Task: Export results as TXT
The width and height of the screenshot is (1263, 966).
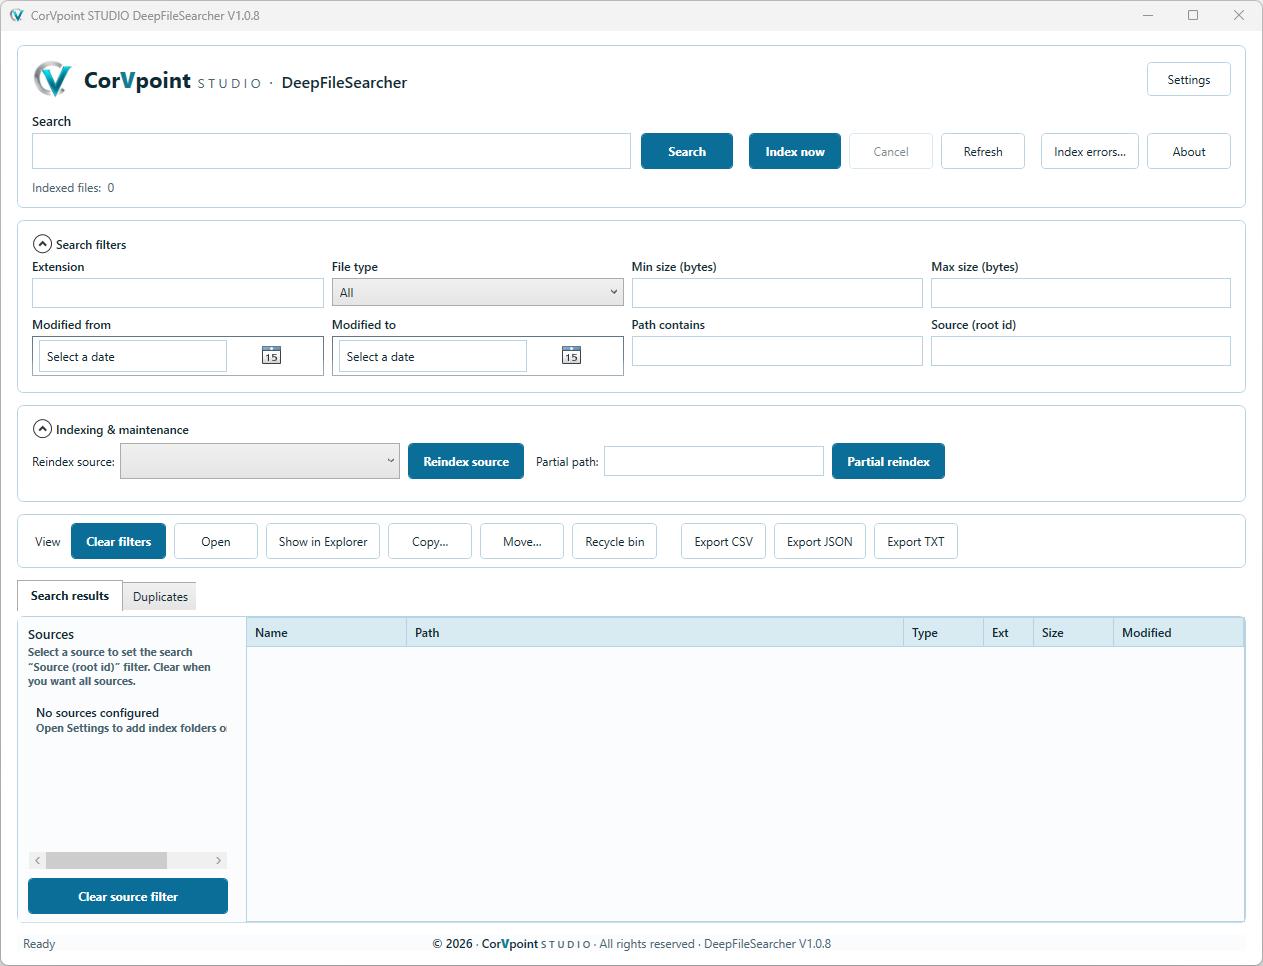Action: tap(916, 541)
